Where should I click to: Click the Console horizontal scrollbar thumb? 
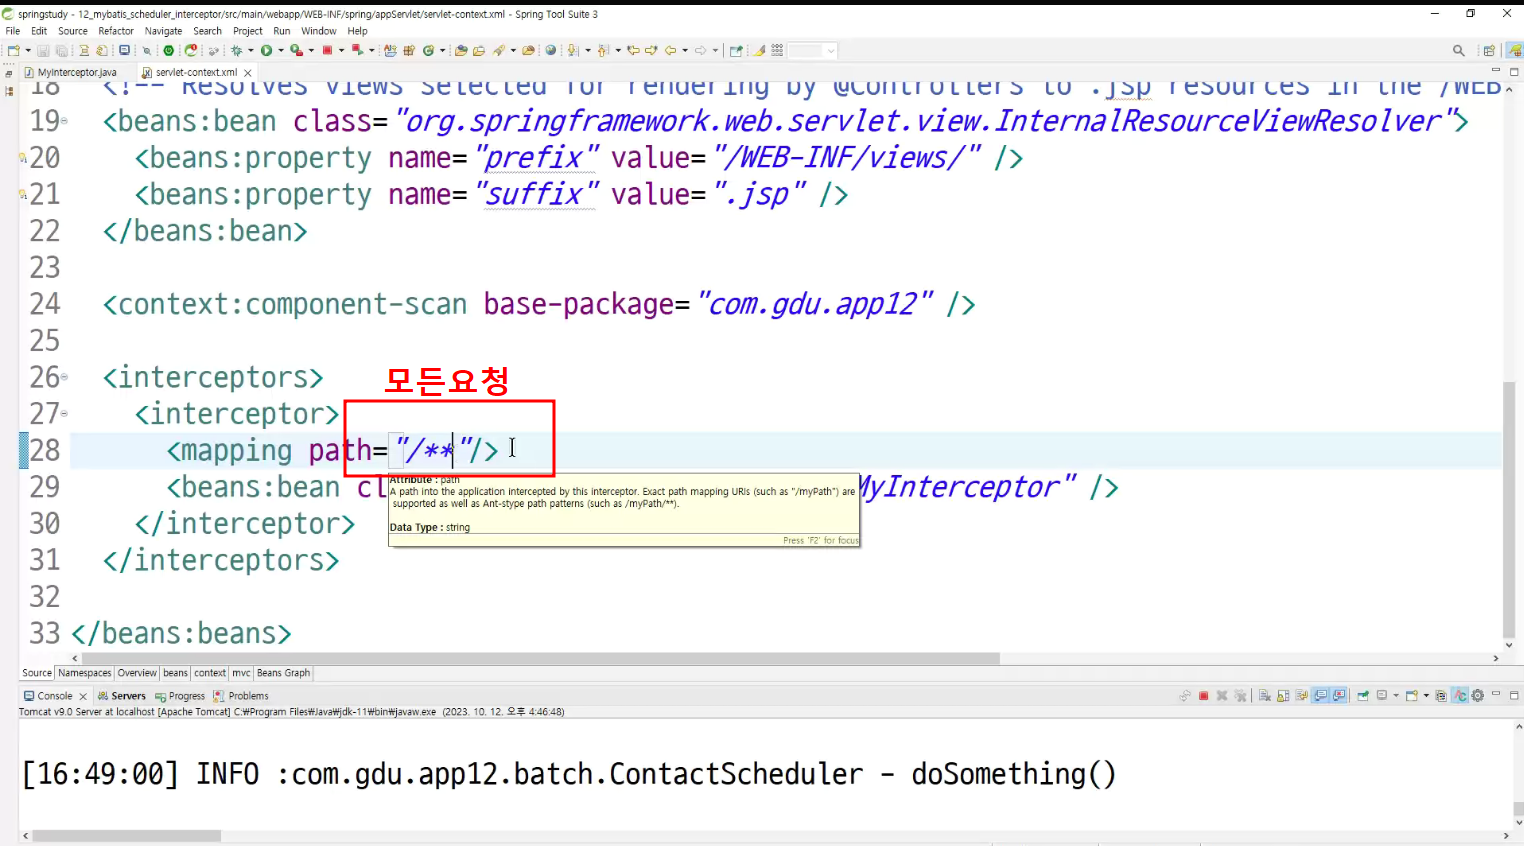pyautogui.click(x=126, y=835)
